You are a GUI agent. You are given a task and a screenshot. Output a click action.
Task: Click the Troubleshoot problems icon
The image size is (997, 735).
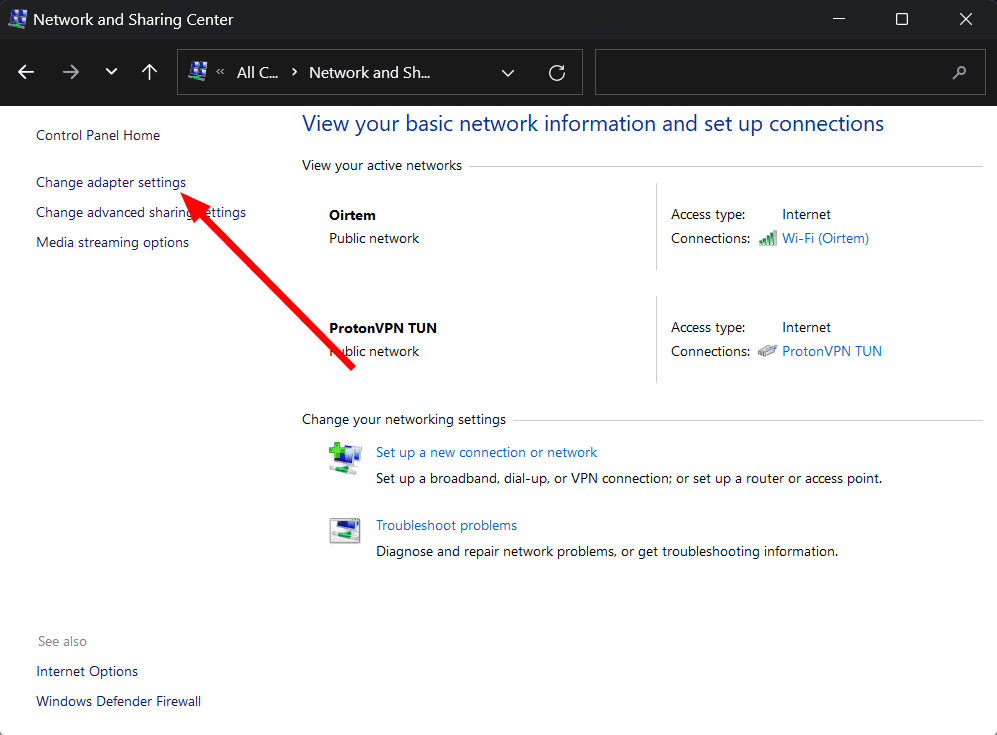click(x=344, y=531)
